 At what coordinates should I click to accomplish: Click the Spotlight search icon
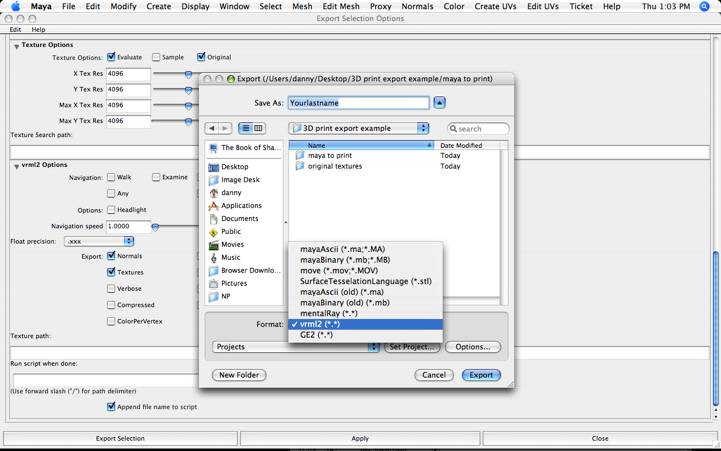point(705,6)
